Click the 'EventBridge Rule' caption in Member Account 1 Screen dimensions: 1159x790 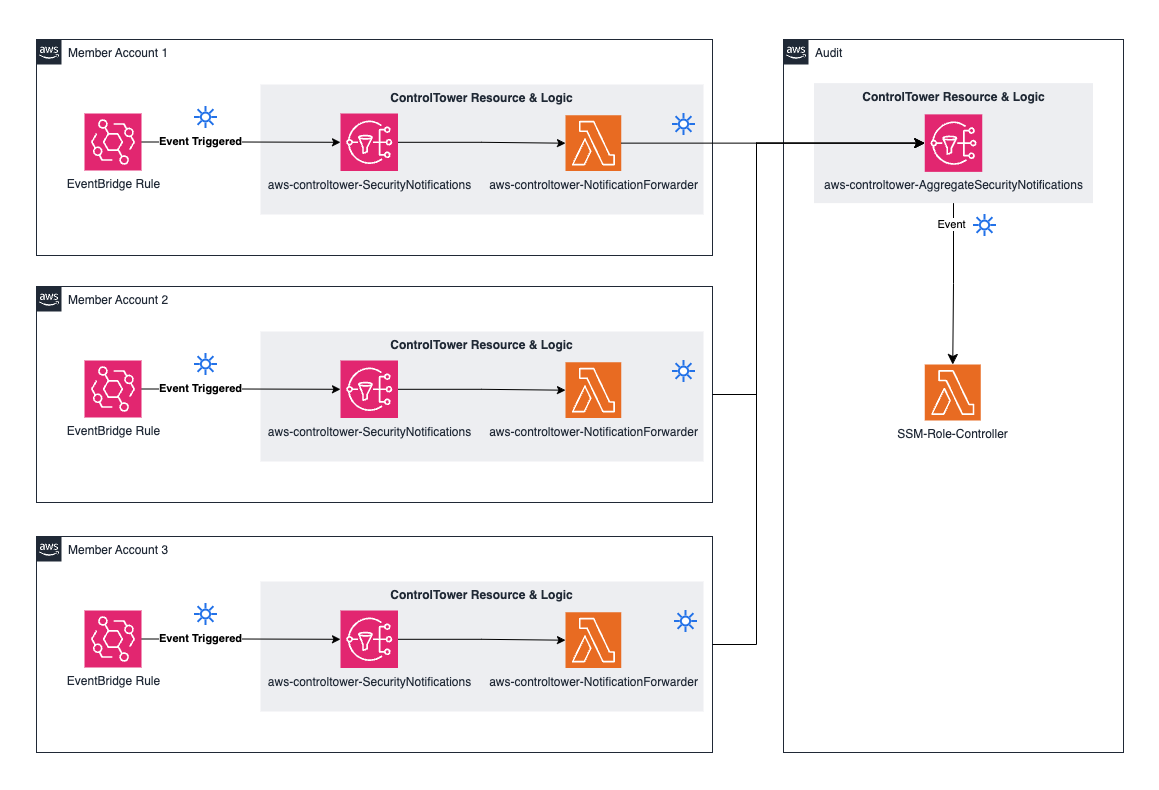[113, 183]
